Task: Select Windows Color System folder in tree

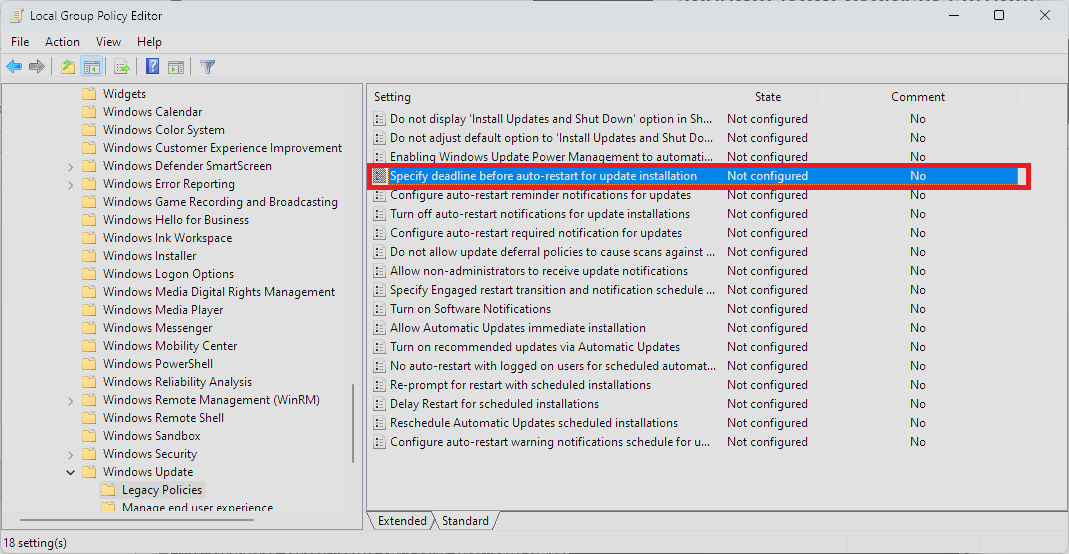Action: (x=164, y=130)
